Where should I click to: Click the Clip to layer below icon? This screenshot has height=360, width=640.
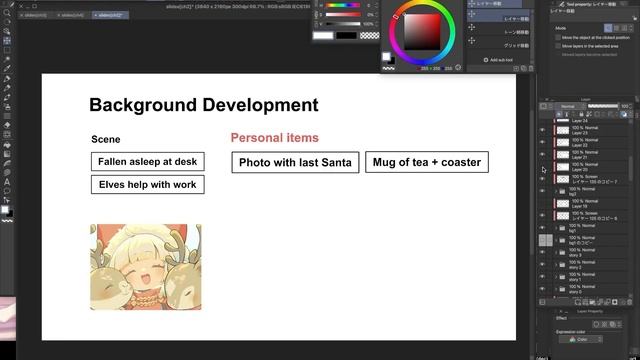(x=559, y=114)
